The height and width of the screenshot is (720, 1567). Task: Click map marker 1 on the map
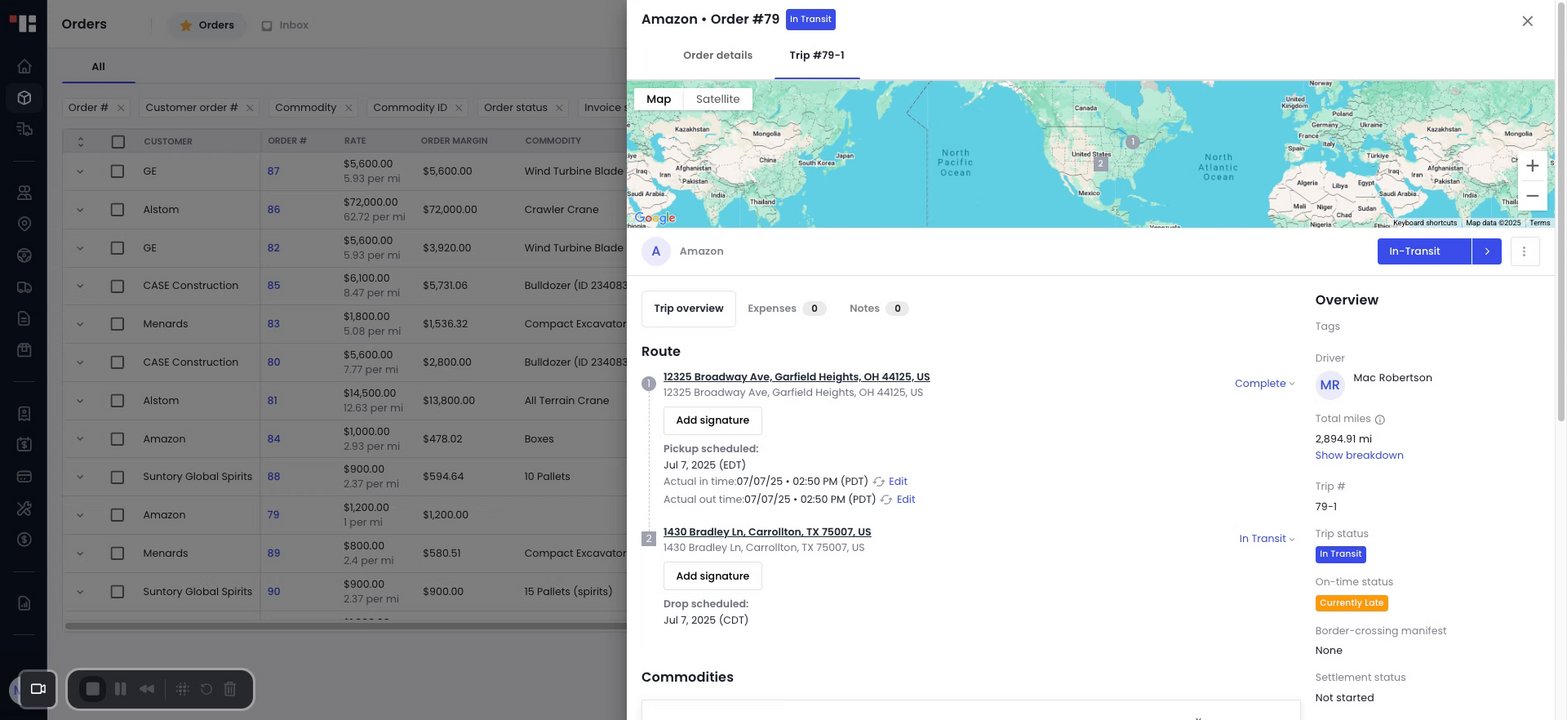pyautogui.click(x=1132, y=142)
